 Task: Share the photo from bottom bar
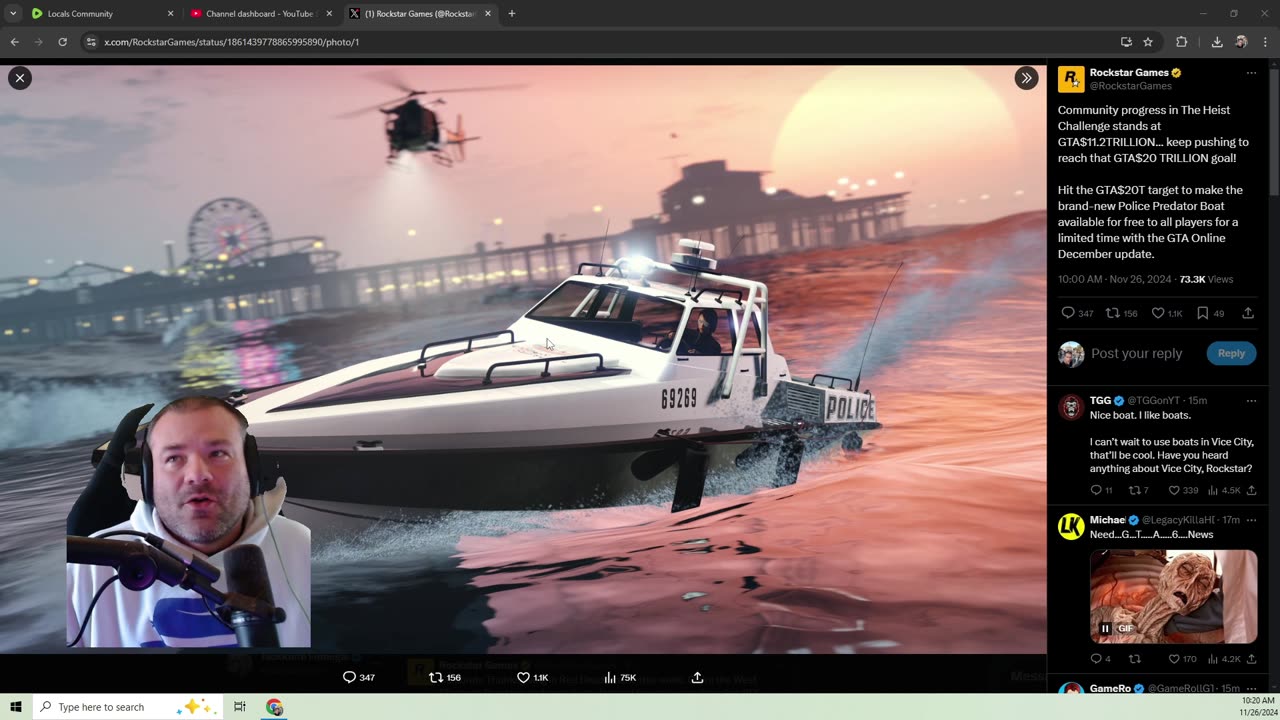pos(697,677)
